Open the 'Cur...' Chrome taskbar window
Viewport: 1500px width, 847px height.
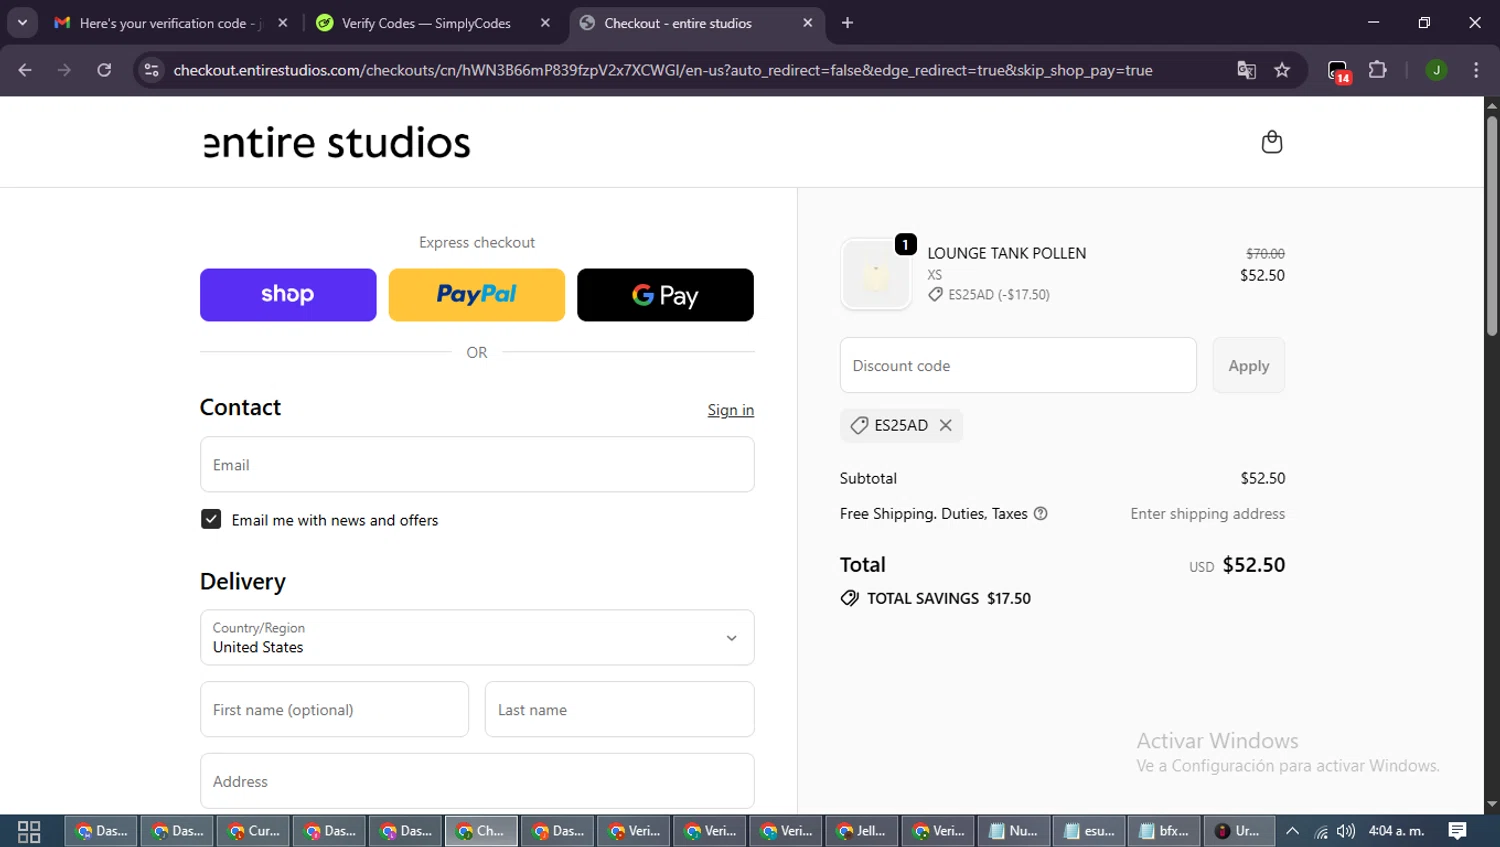pyautogui.click(x=253, y=831)
